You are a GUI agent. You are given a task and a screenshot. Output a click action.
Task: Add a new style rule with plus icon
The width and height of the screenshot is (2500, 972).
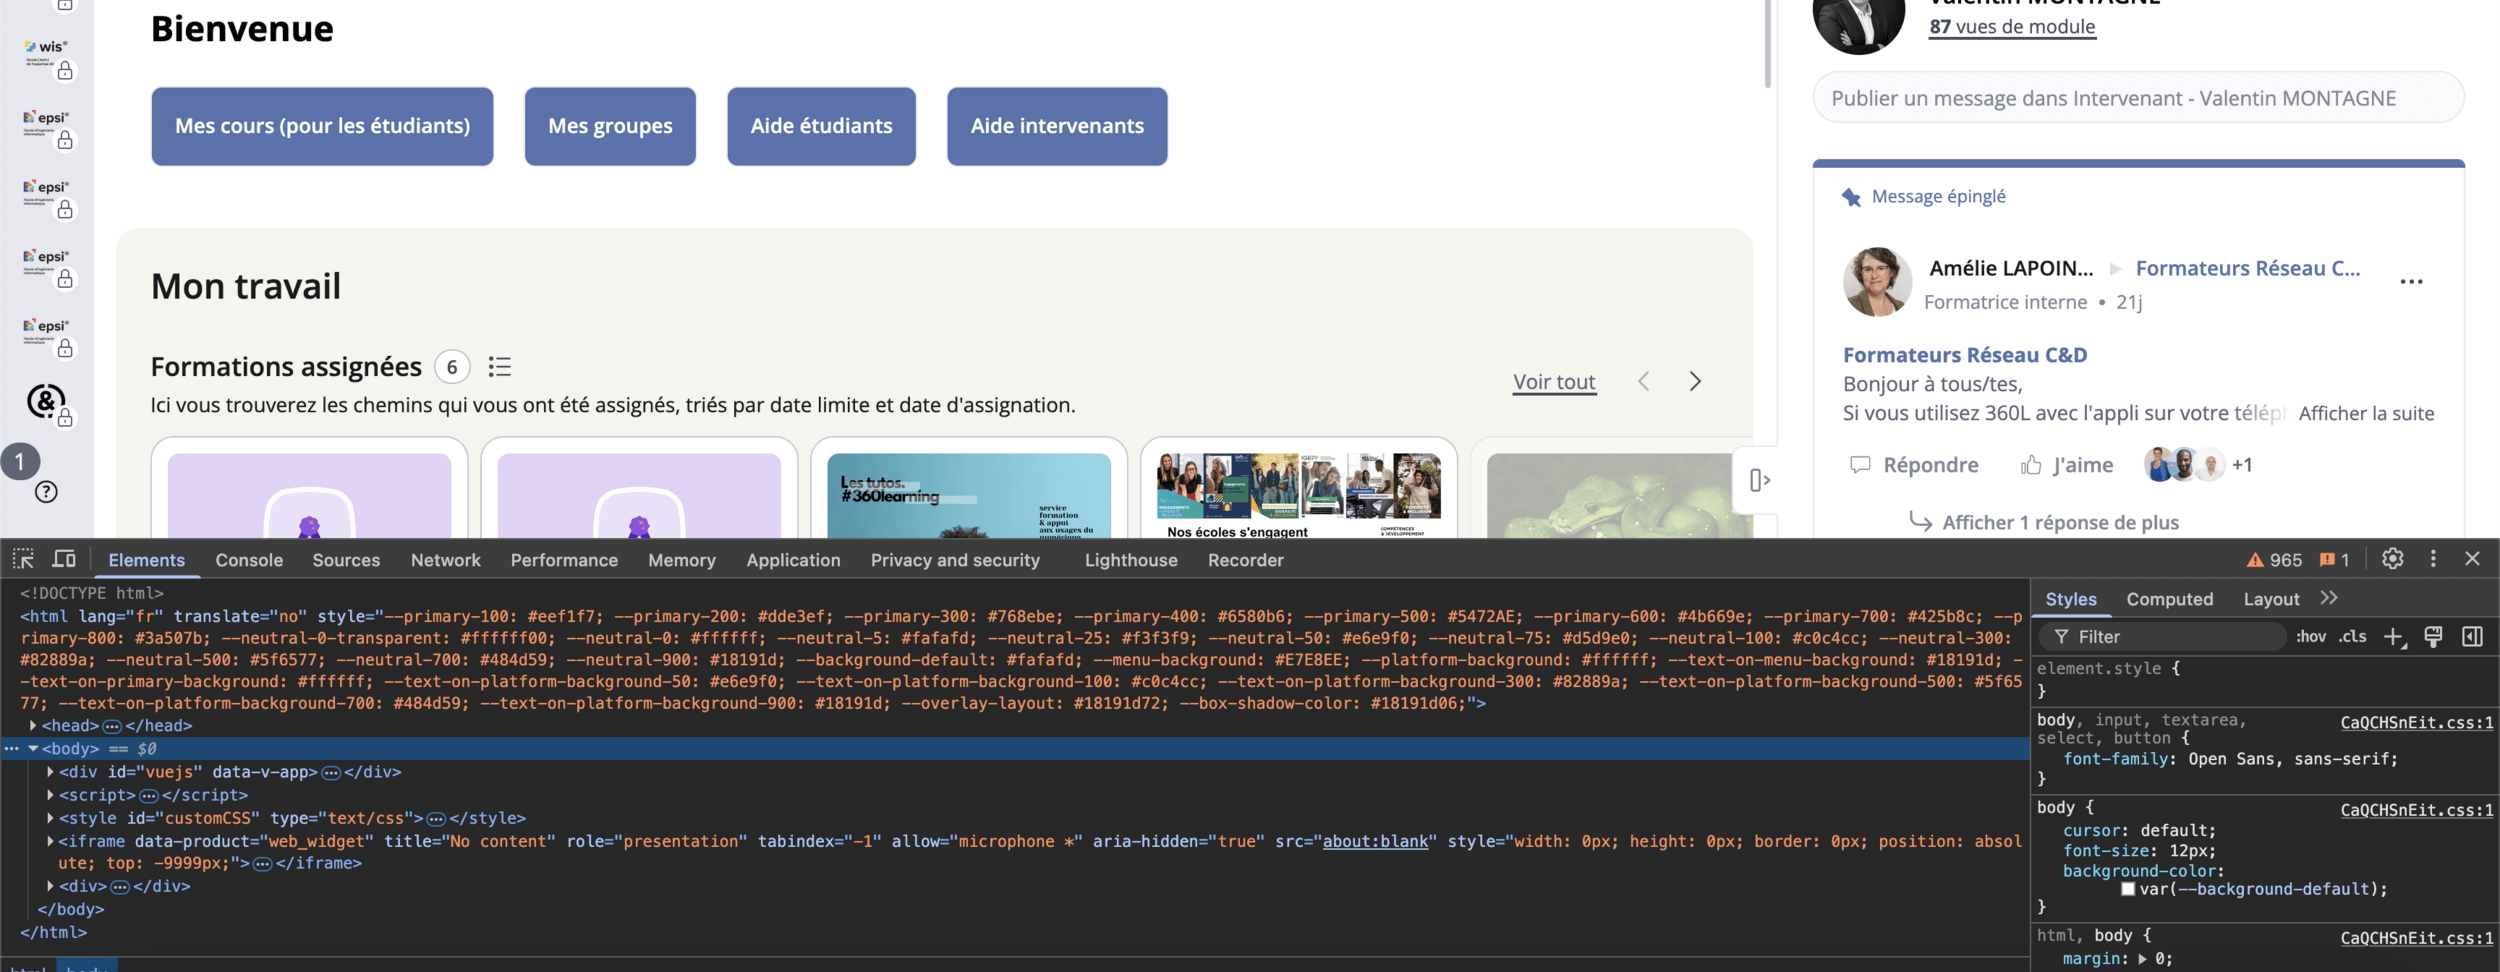click(x=2394, y=637)
